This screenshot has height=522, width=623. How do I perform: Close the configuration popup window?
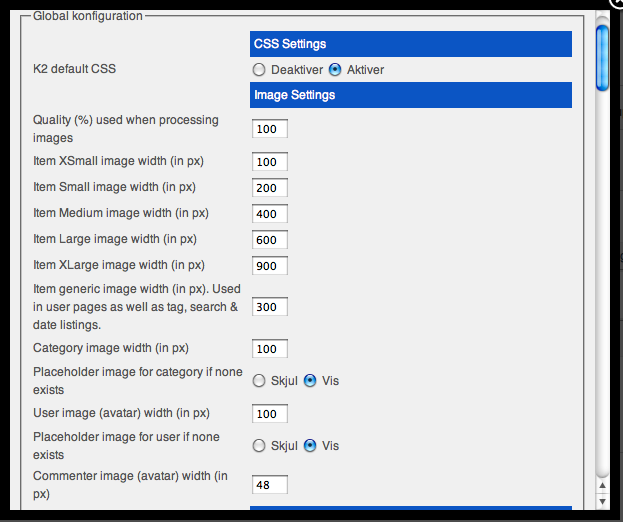617,3
